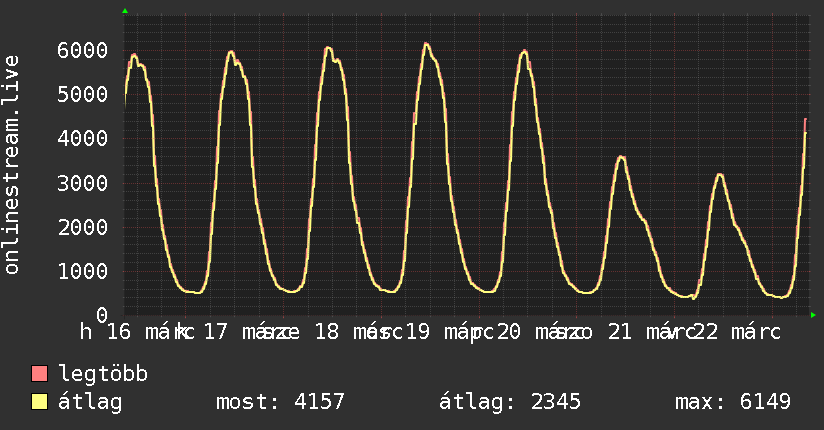Click the 18 date label on x-axis
Screen dimensions: 824x430
pyautogui.click(x=327, y=332)
